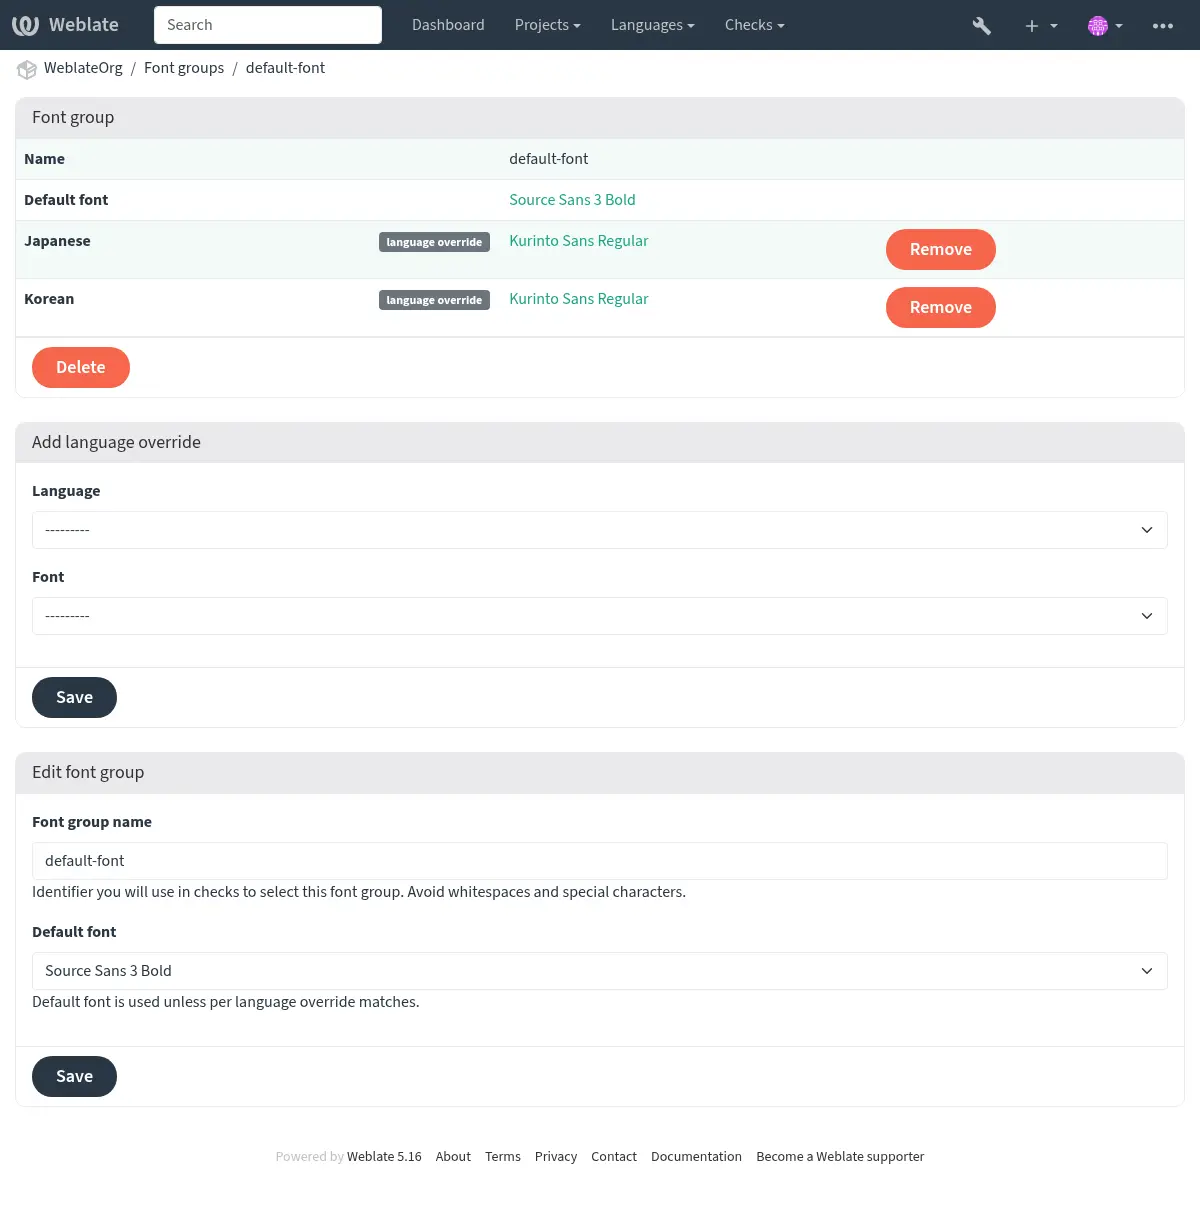The width and height of the screenshot is (1200, 1215).
Task: Open the Projects menu
Action: click(x=547, y=25)
